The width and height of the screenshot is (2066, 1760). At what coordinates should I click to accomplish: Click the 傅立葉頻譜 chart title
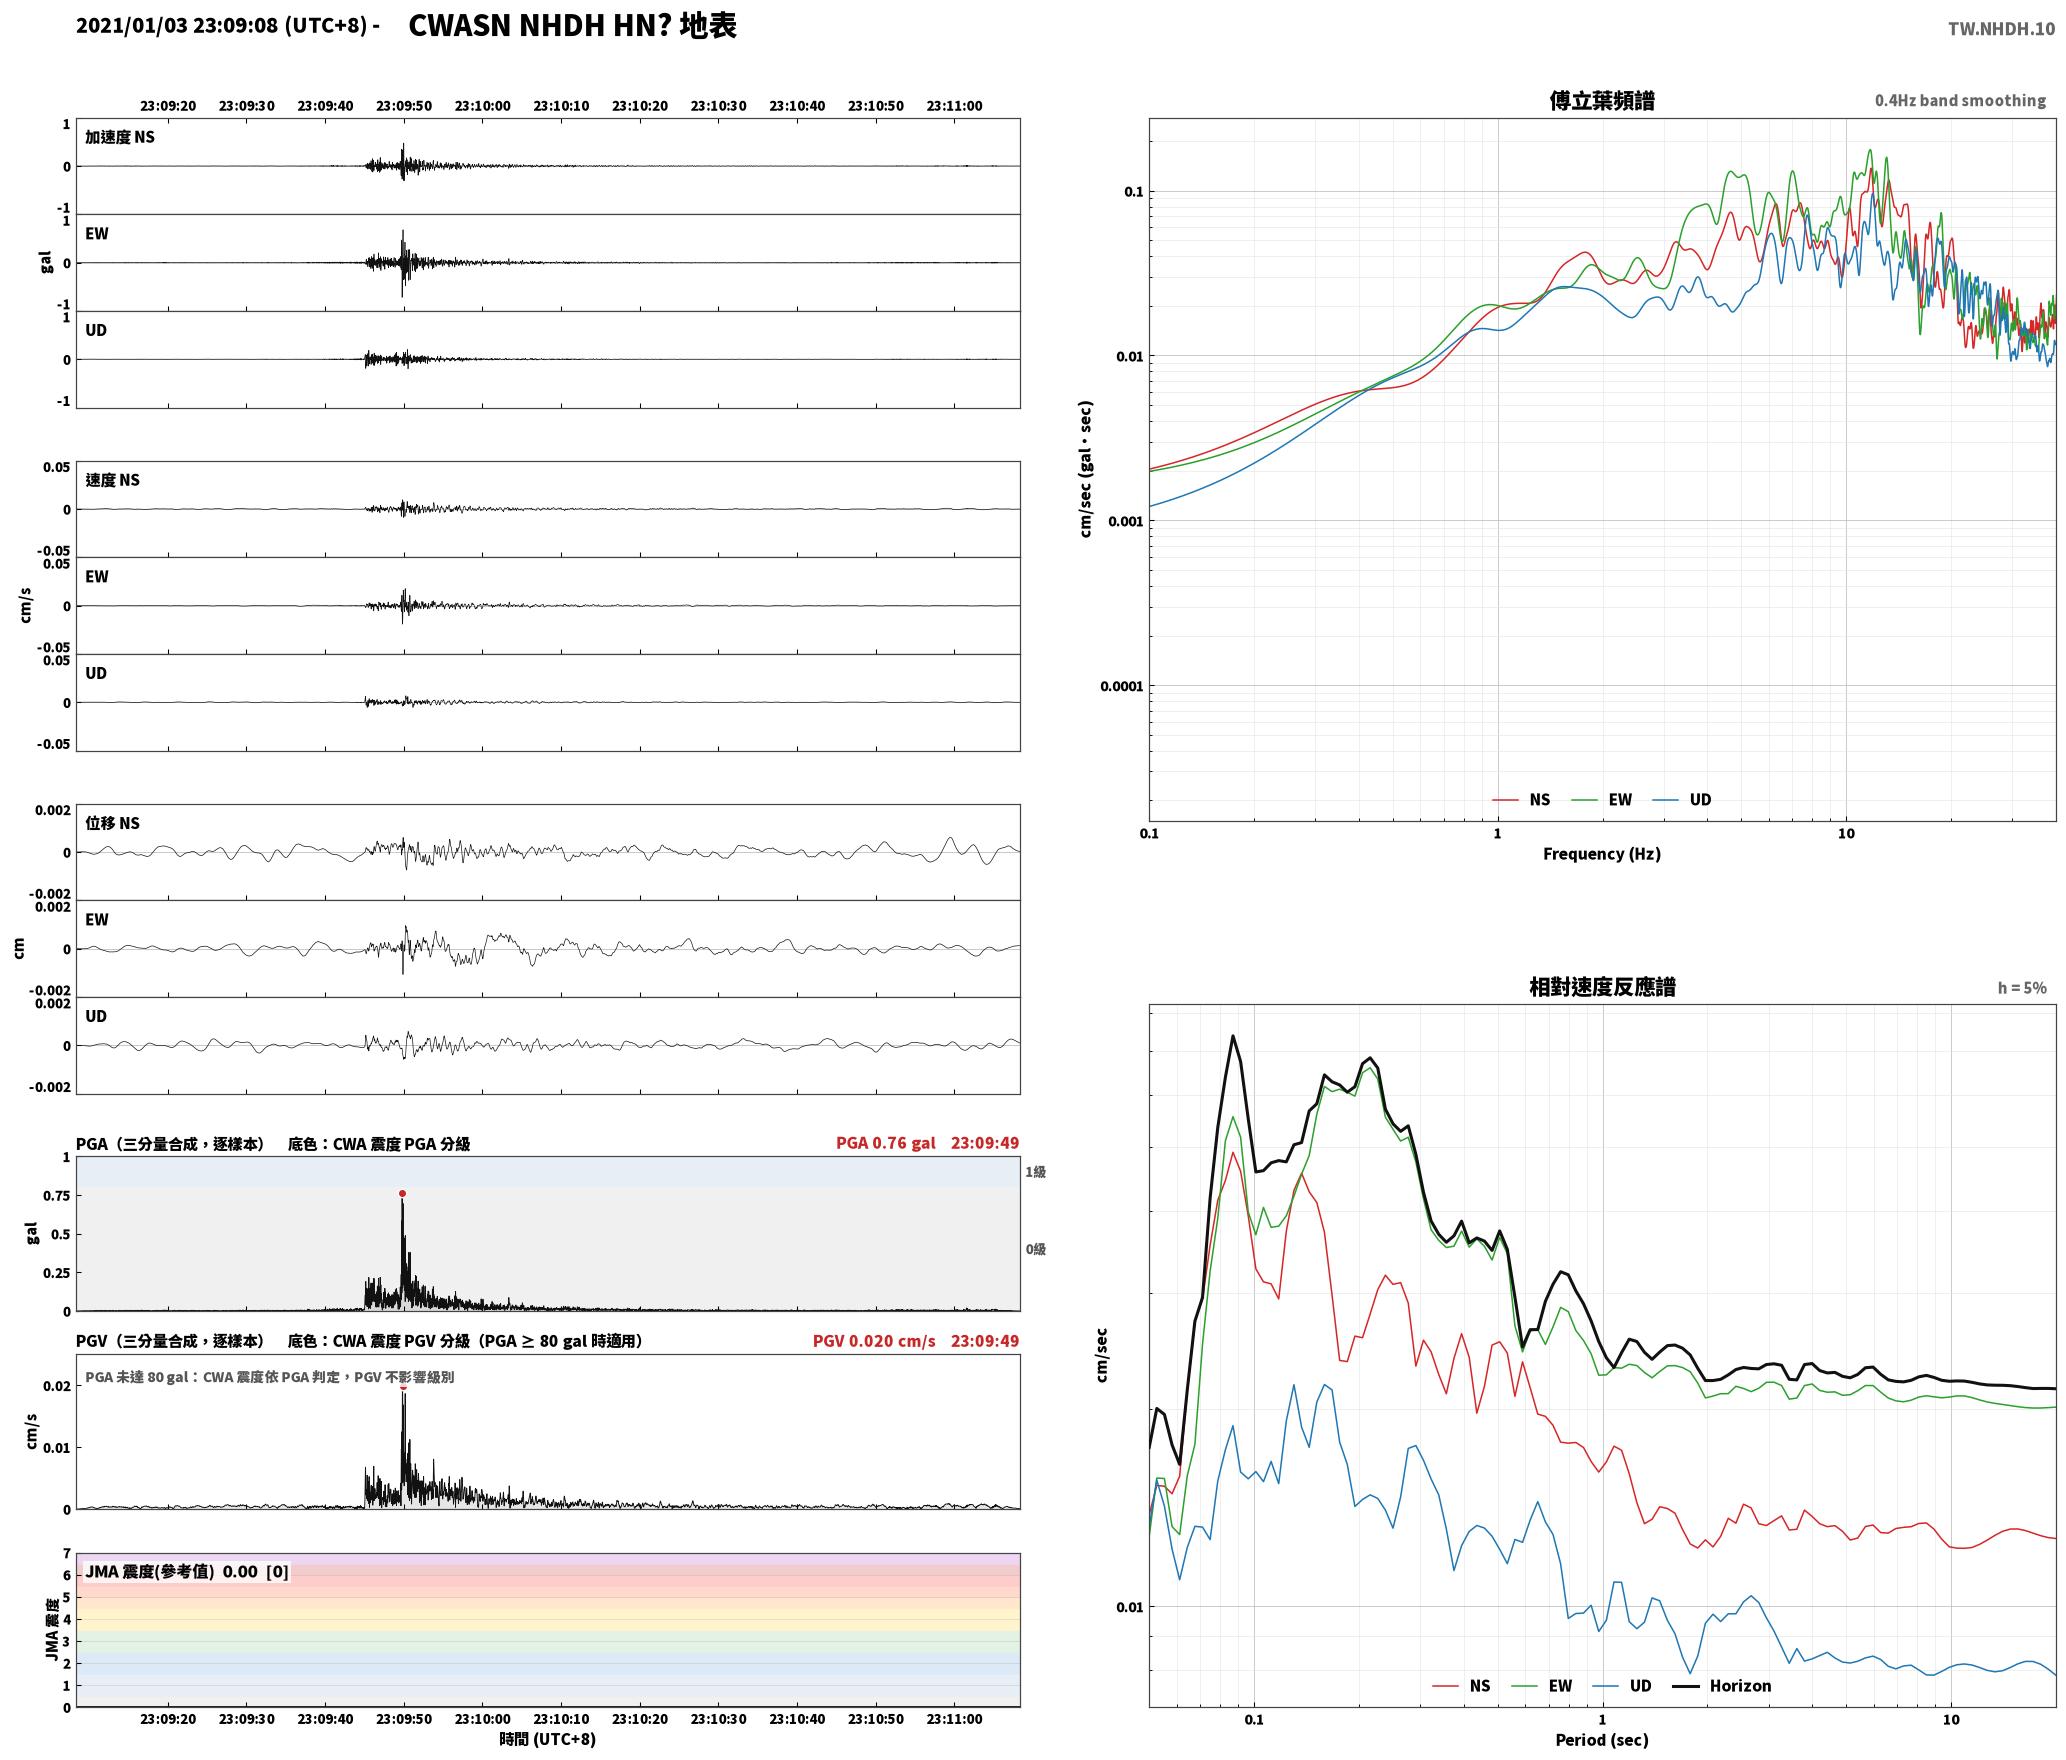[1601, 100]
